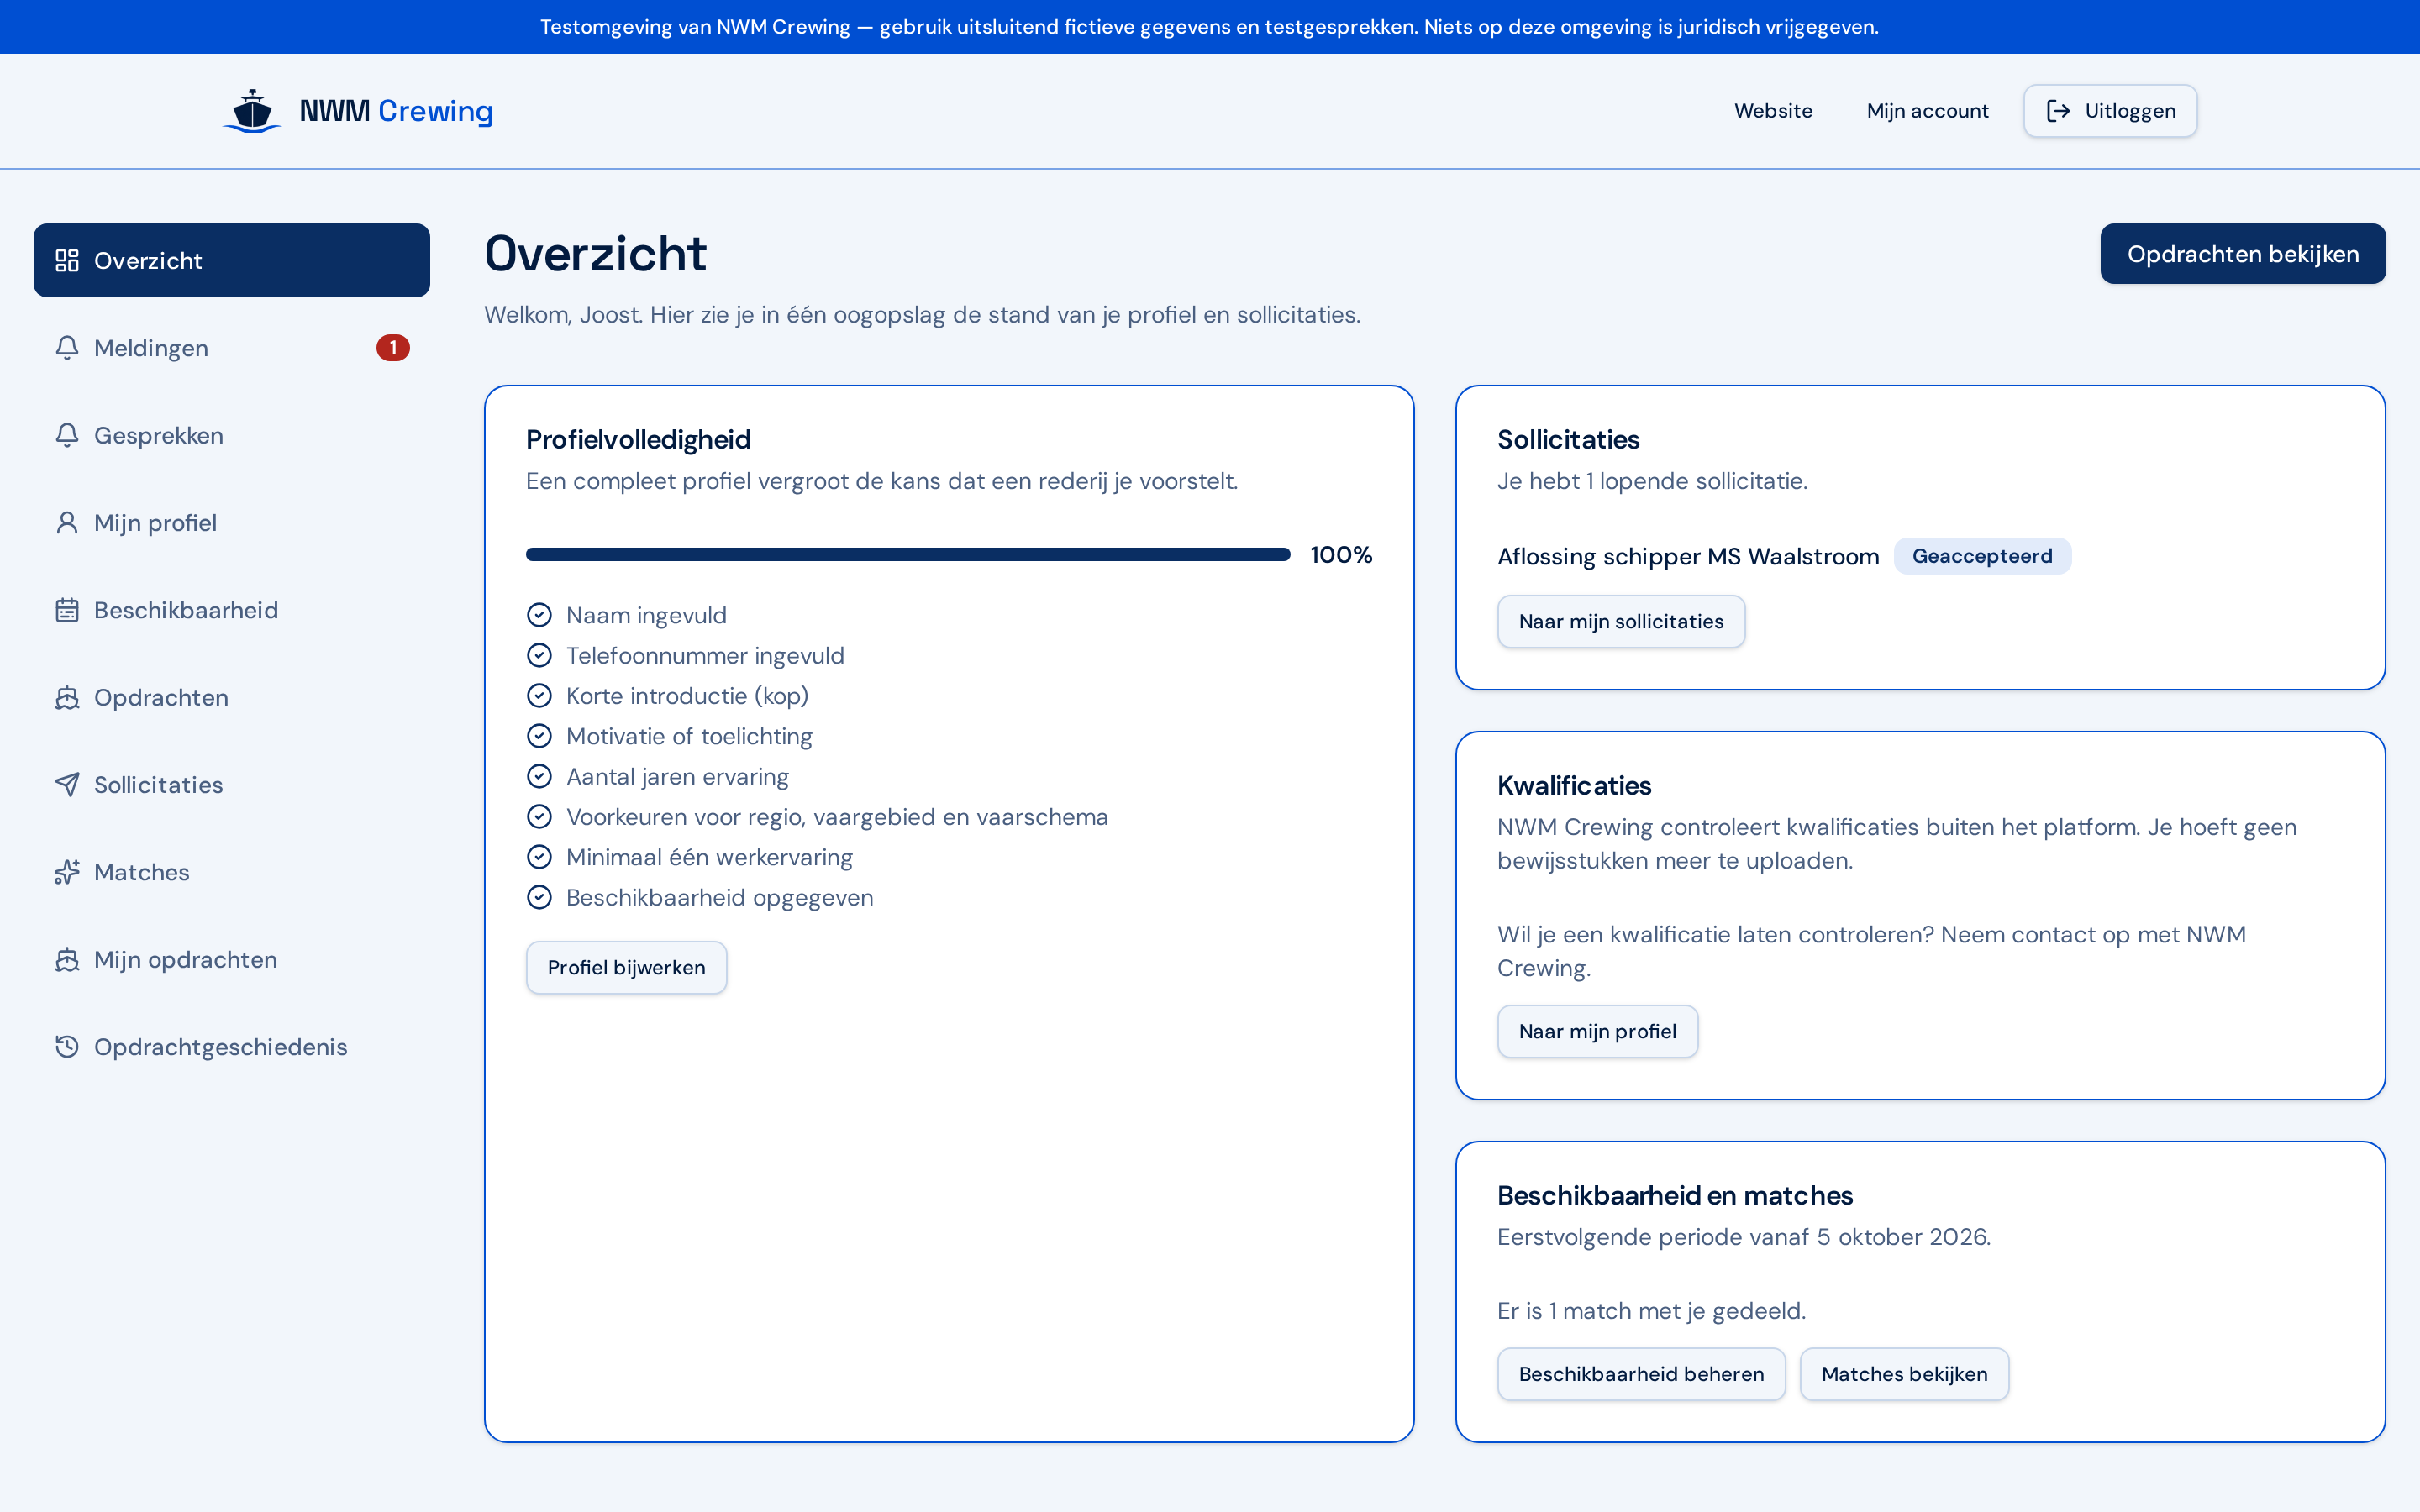Open Sollicitaties in the sidebar

point(232,785)
